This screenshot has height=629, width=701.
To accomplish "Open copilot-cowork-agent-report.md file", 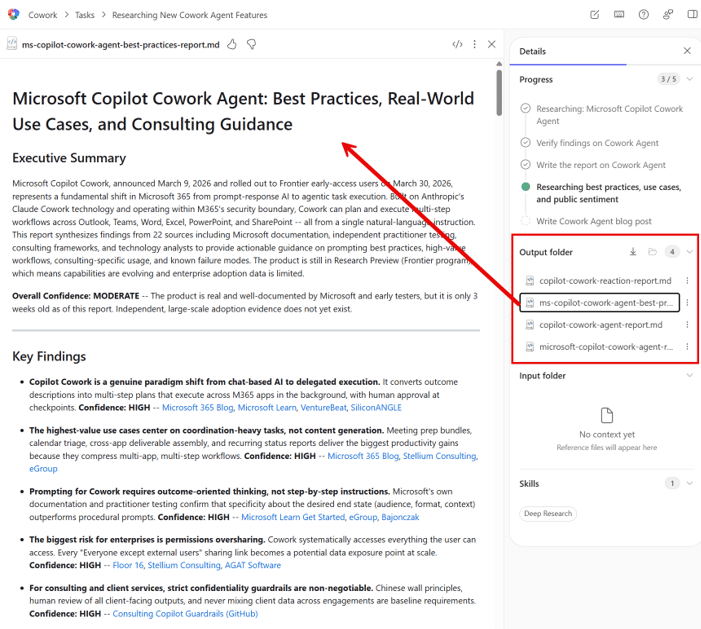I will tap(600, 325).
